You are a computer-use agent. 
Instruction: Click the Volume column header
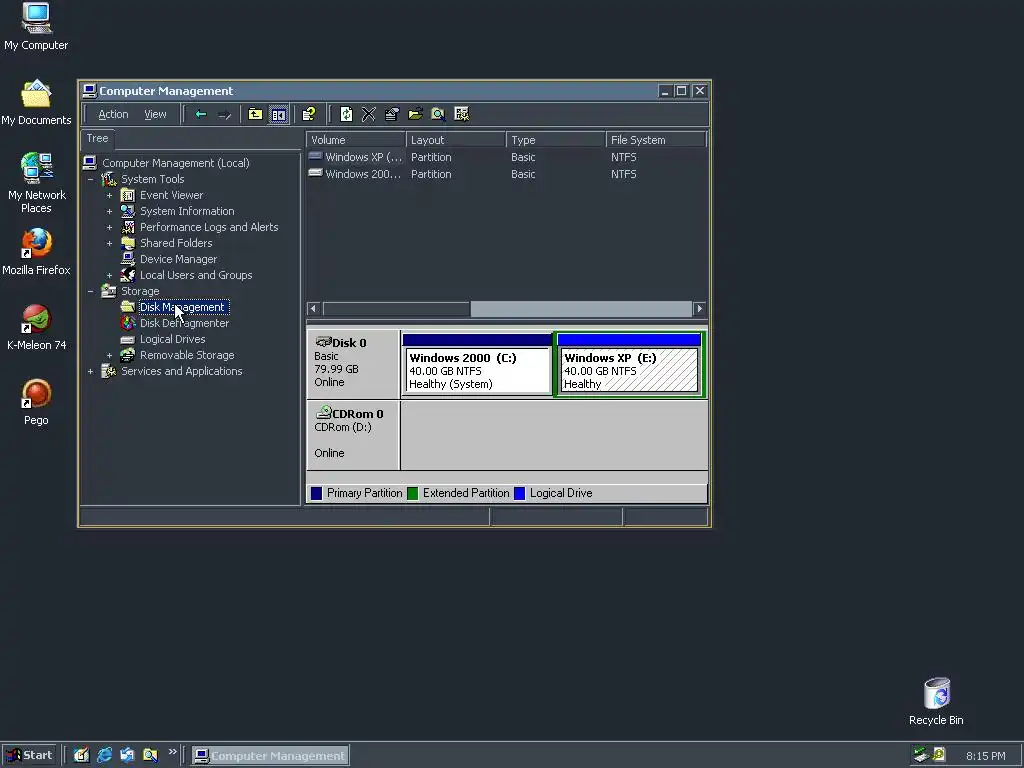click(356, 140)
